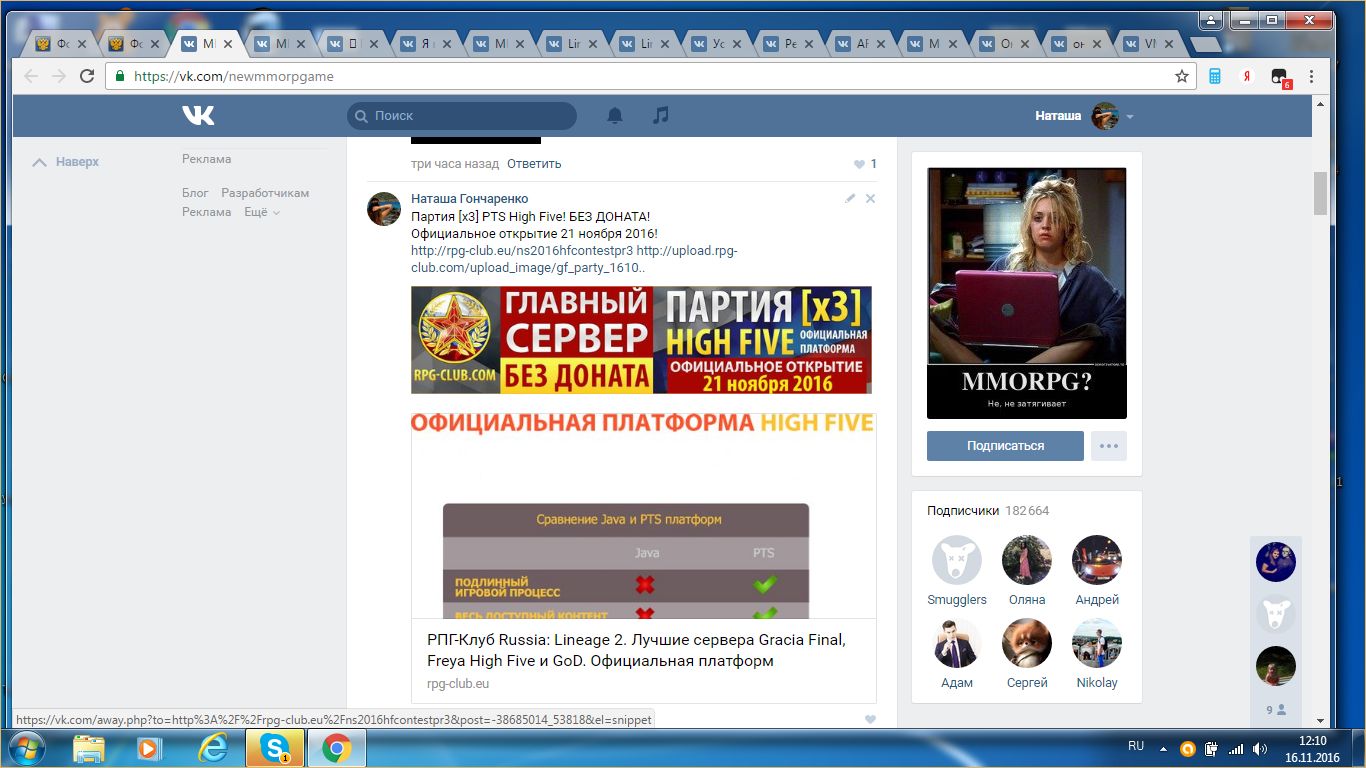Open Наташа Гончаренко's profile name link
1366x768 pixels.
[x=469, y=199]
